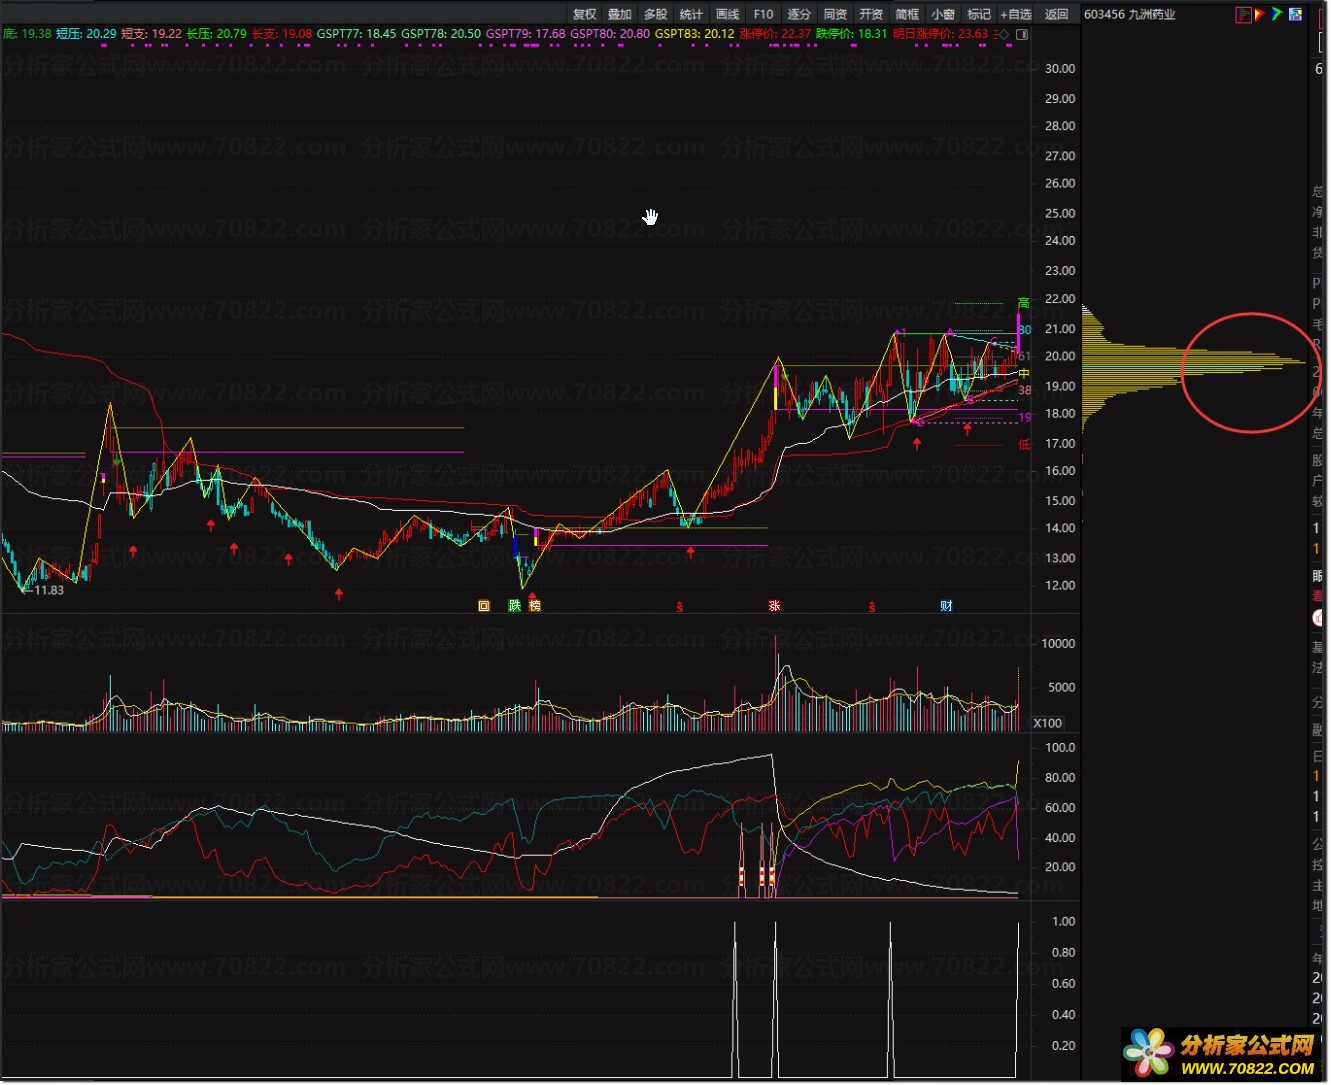Click the 同资 toolbar button
Viewport: 1331px width, 1085px height.
point(835,14)
